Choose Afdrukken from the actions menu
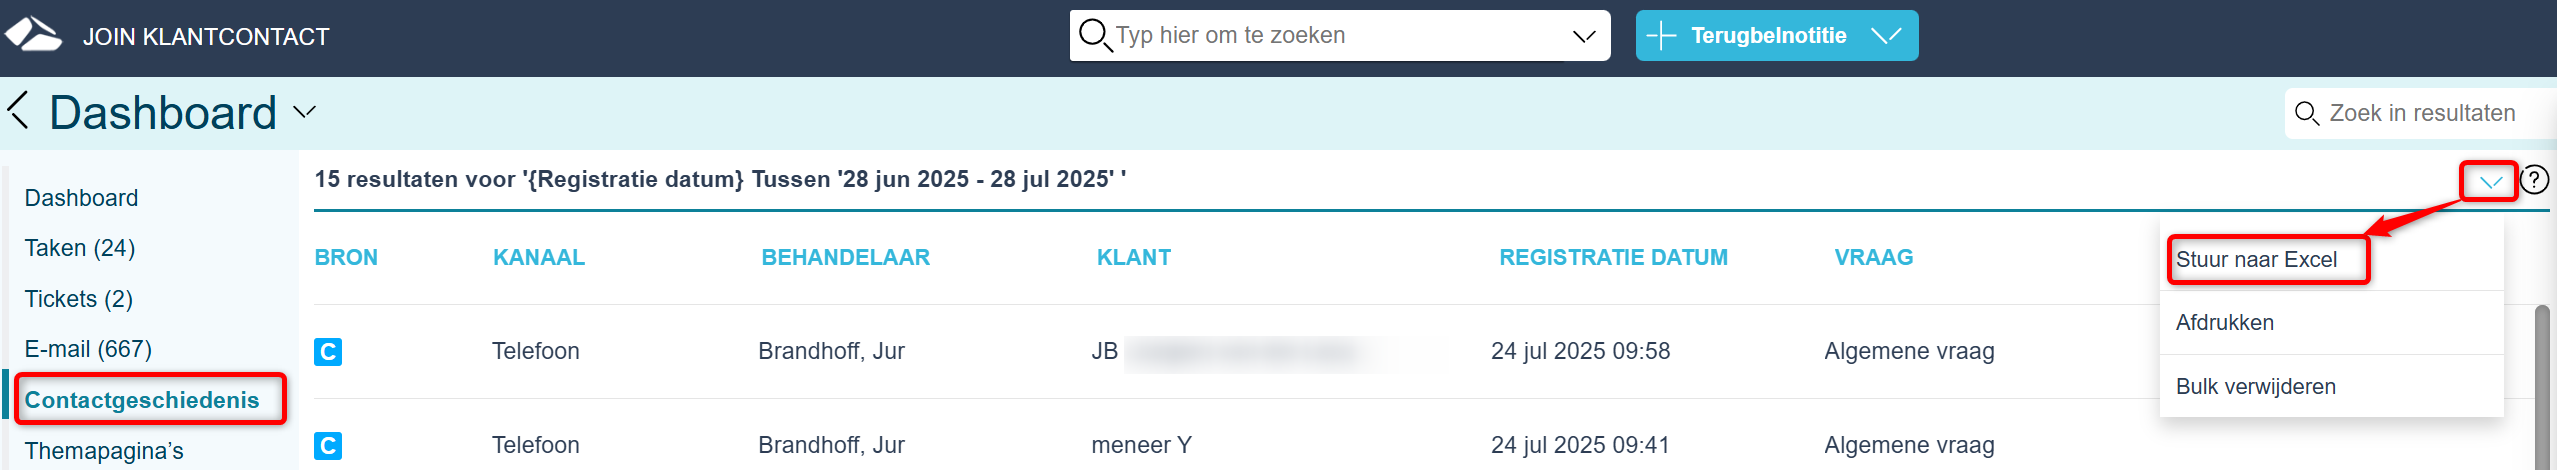 (x=2225, y=323)
